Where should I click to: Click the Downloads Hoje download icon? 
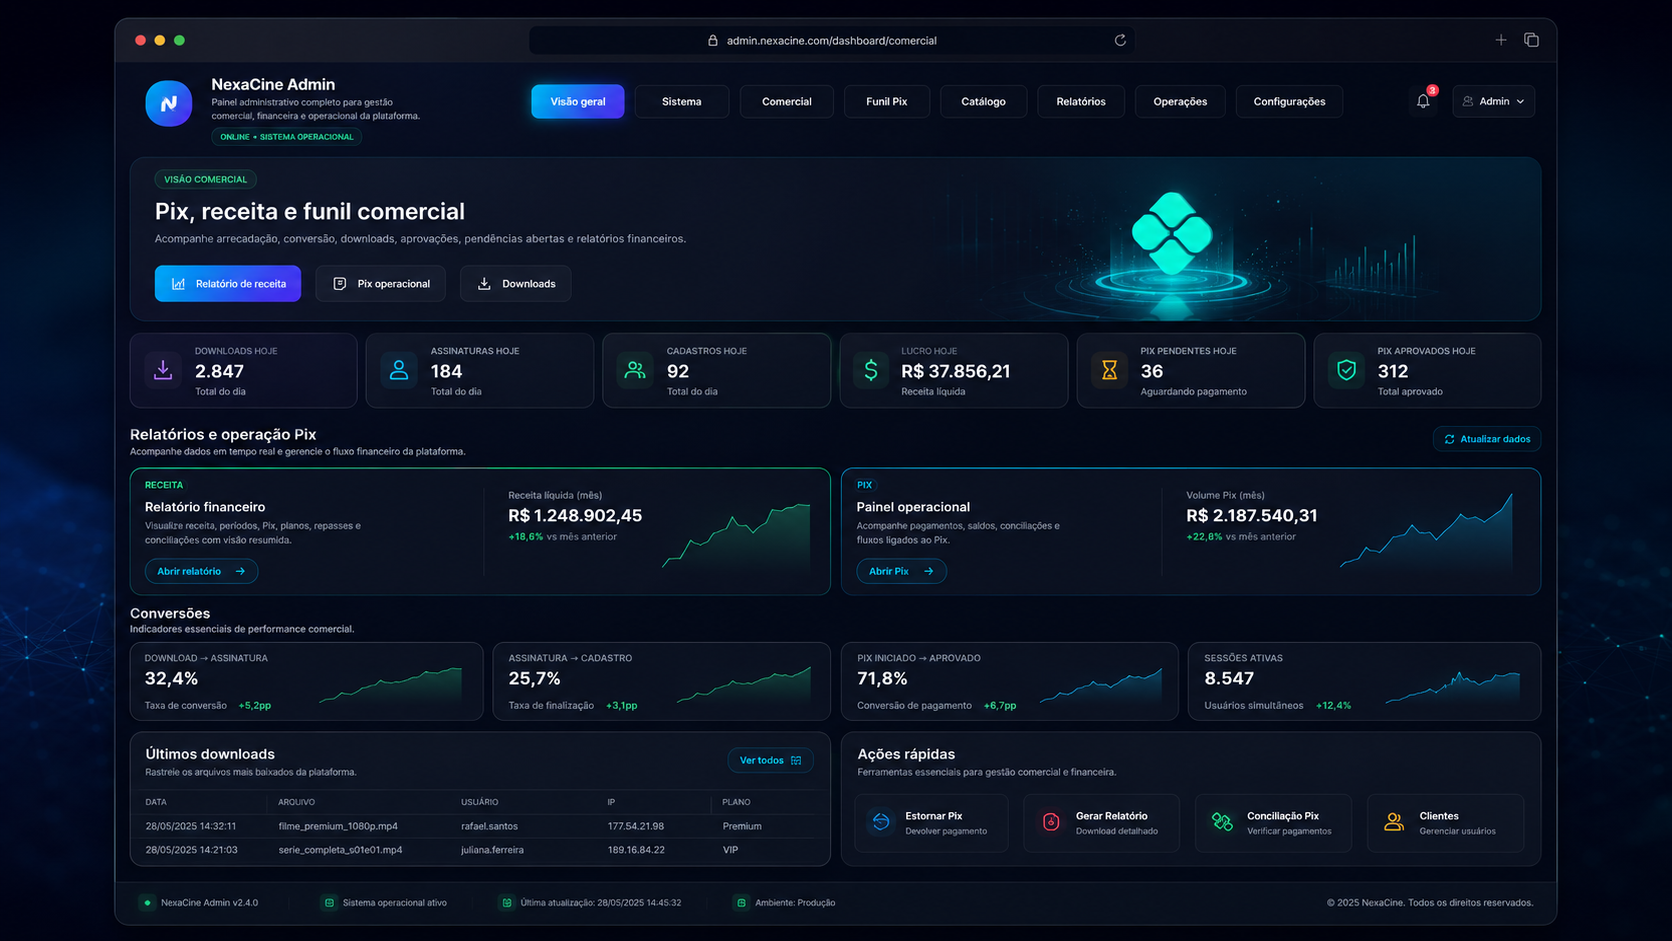163,370
